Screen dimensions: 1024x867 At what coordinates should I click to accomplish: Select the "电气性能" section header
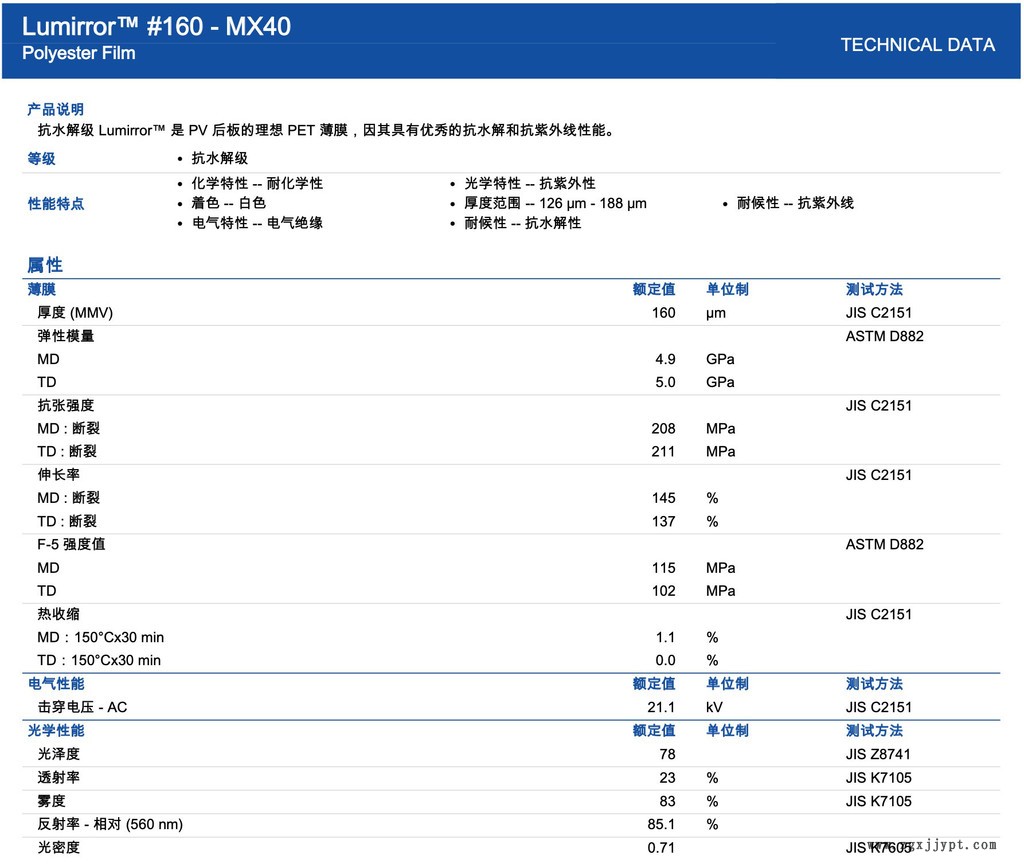[x=56, y=684]
